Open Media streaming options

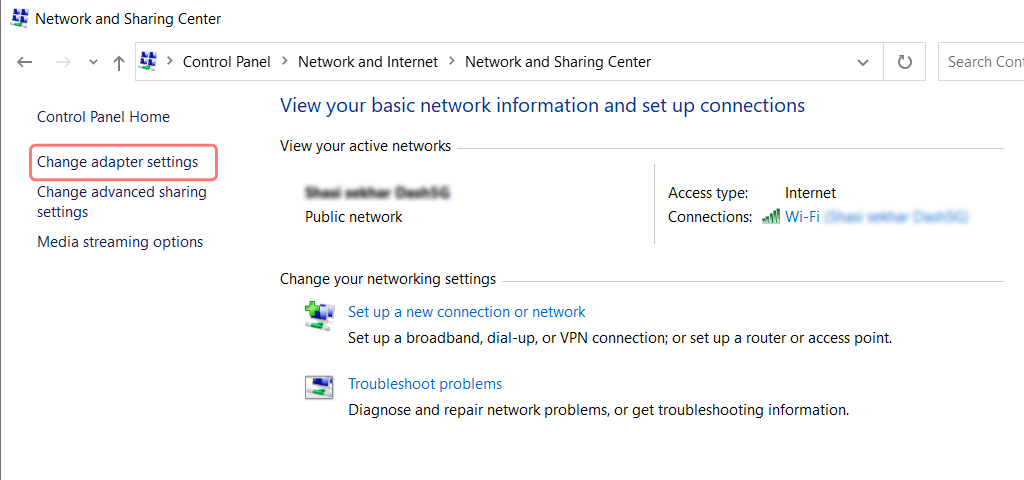coord(120,242)
